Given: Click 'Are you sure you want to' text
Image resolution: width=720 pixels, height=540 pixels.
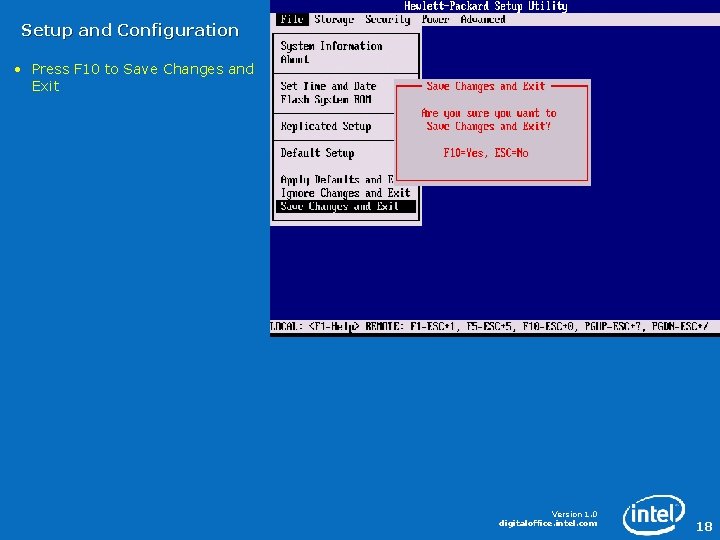Looking at the screenshot, I should [489, 113].
